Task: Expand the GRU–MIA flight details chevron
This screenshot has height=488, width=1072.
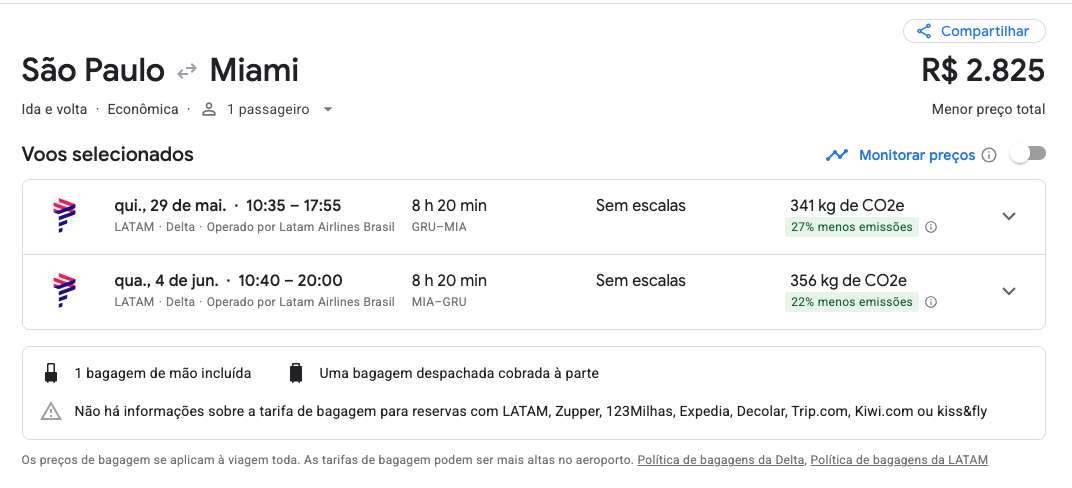Action: point(1009,216)
